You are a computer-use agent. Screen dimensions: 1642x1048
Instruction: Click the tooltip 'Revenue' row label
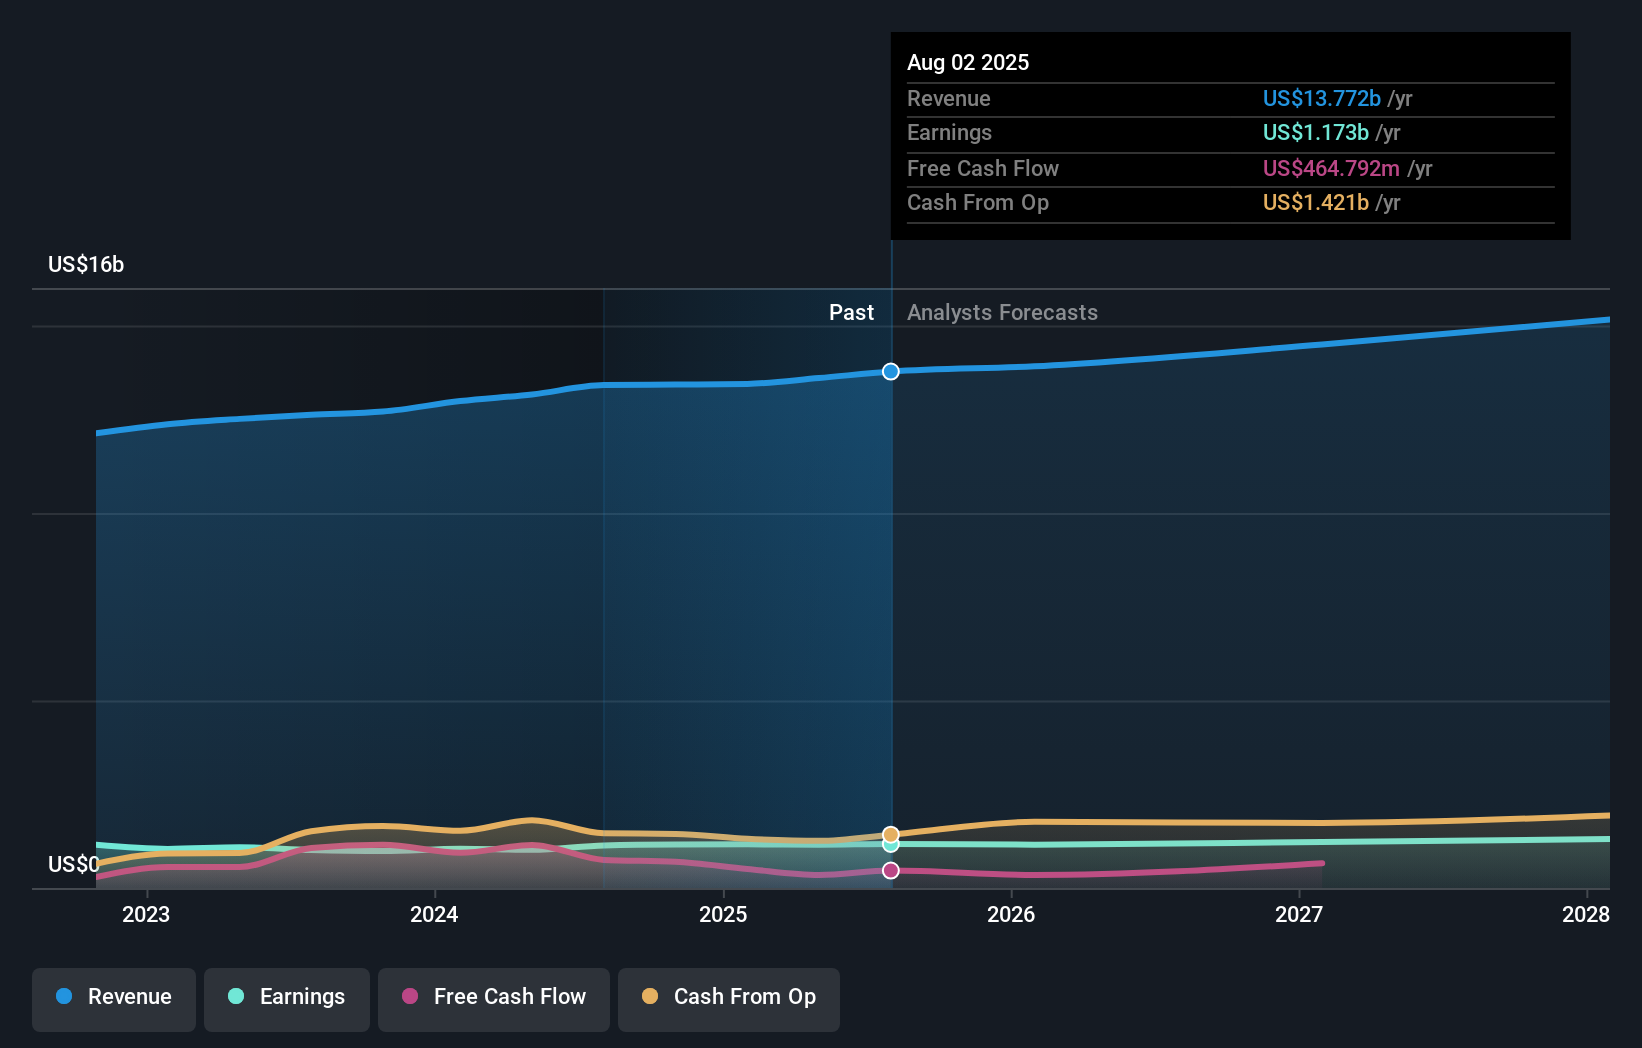click(x=948, y=98)
